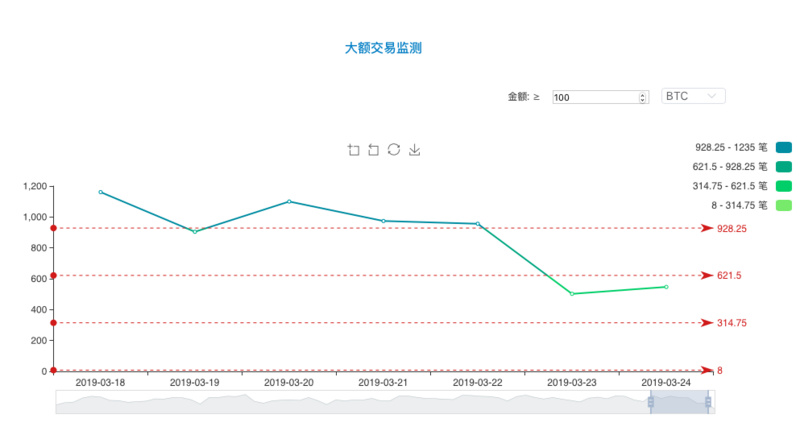
Task: Restore chart with the refresh icon
Action: pos(394,149)
